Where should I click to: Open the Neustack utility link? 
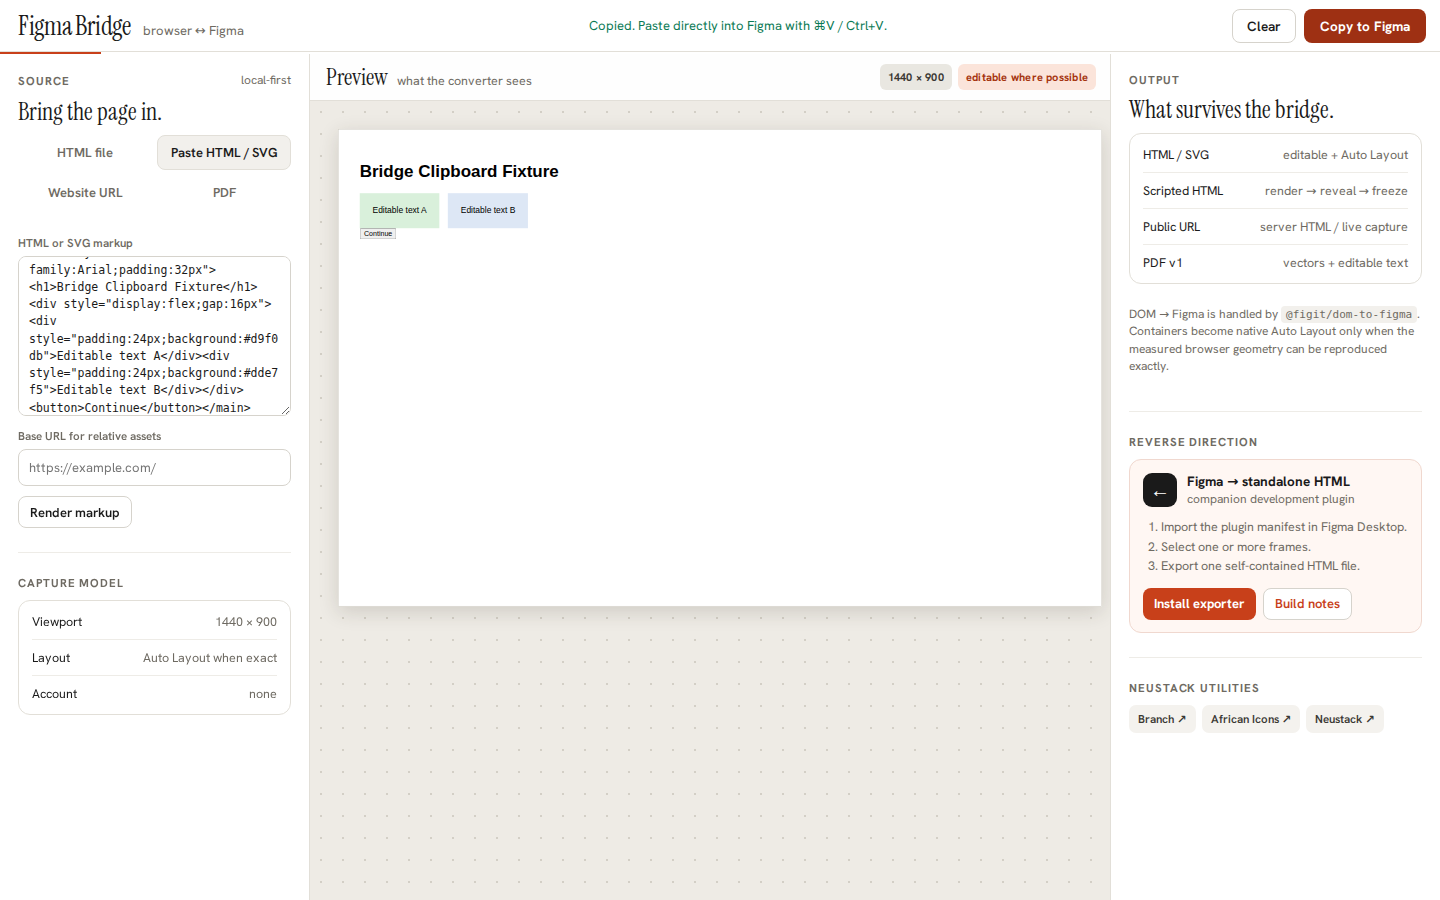(1345, 719)
